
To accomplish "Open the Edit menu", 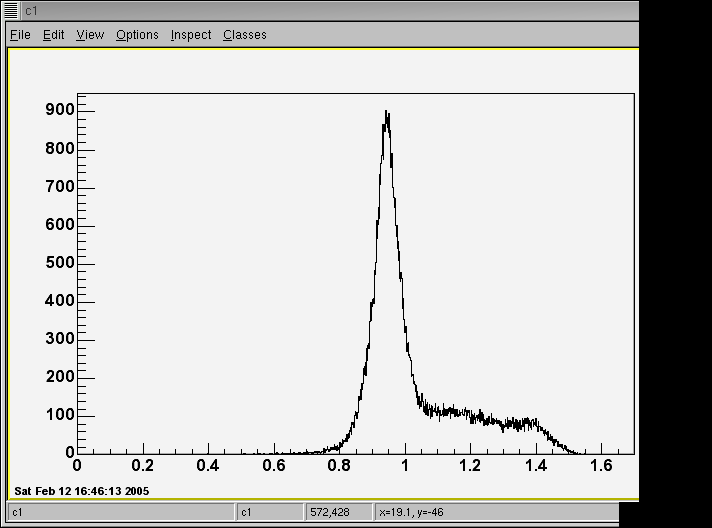I will pos(54,35).
